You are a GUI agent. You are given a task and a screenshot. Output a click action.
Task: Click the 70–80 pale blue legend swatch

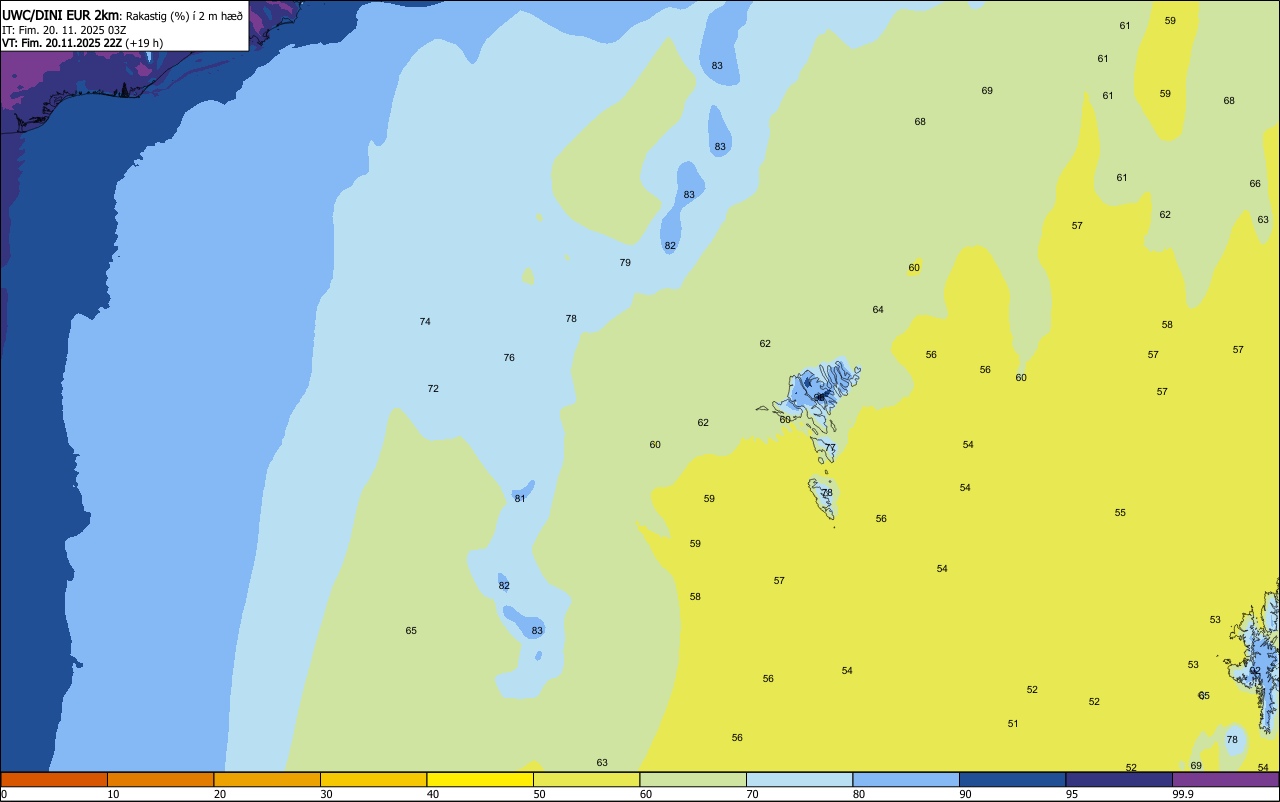pos(799,779)
